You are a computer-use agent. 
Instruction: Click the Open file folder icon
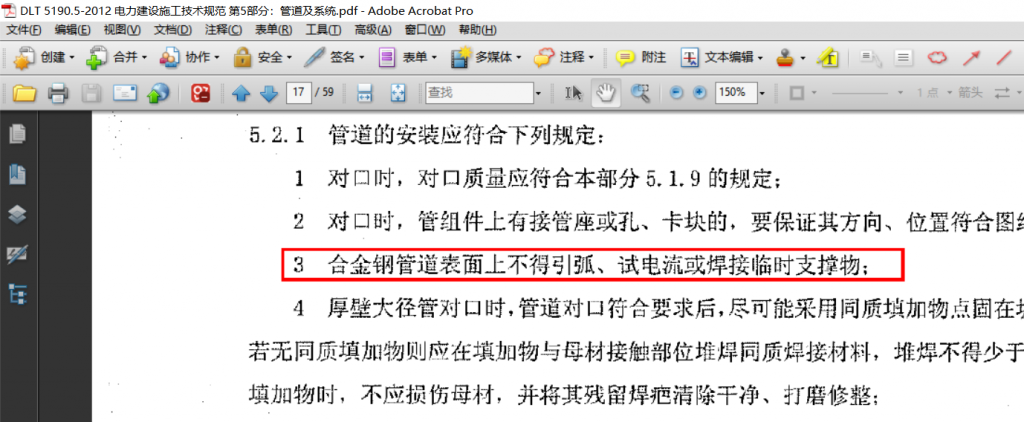24,93
